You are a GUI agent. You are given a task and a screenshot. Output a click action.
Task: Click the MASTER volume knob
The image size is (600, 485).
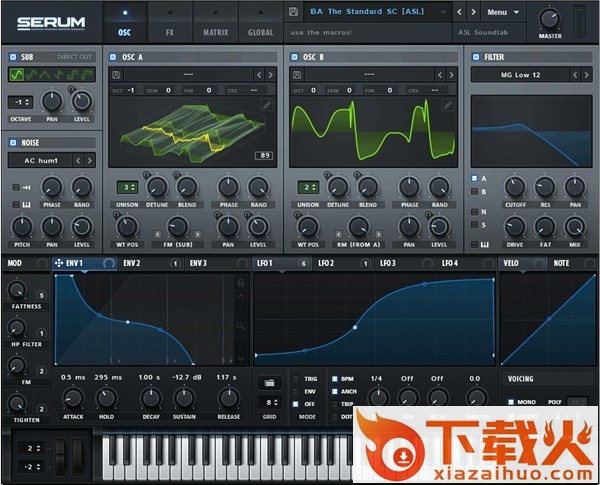point(549,18)
